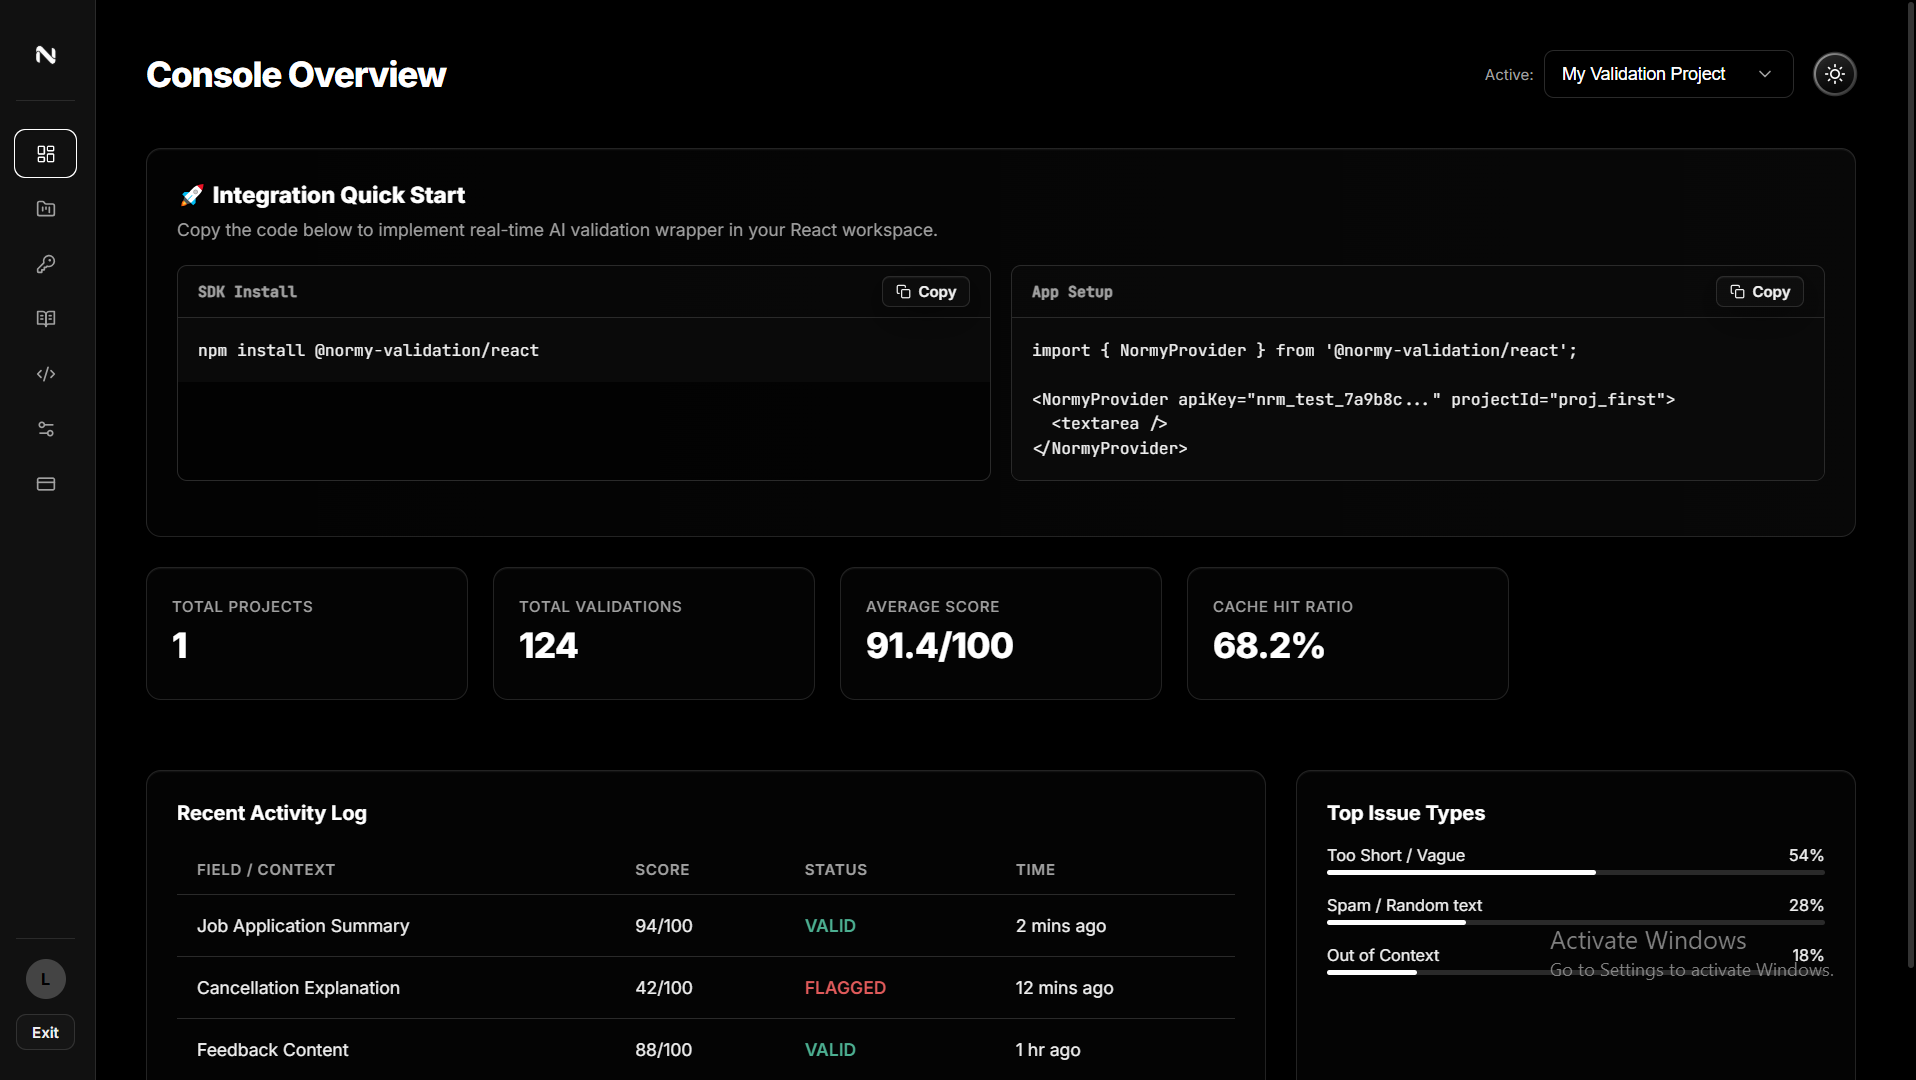Click the L user avatar
This screenshot has width=1916, height=1080.
point(46,979)
